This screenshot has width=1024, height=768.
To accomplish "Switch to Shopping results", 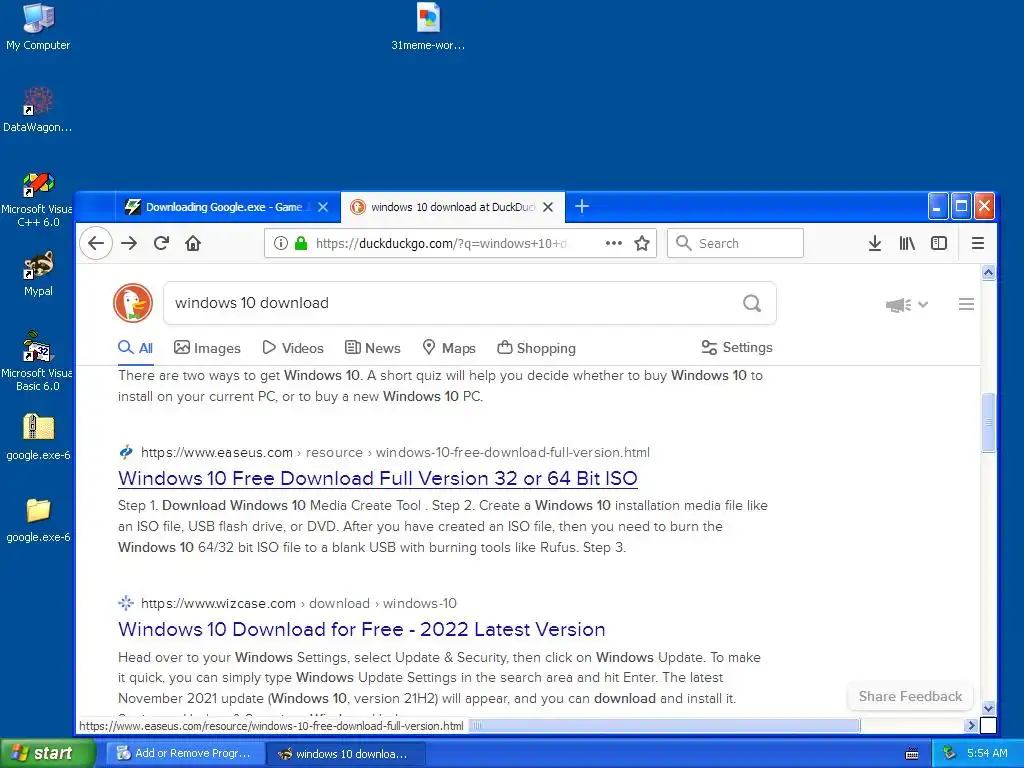I will [x=537, y=348].
